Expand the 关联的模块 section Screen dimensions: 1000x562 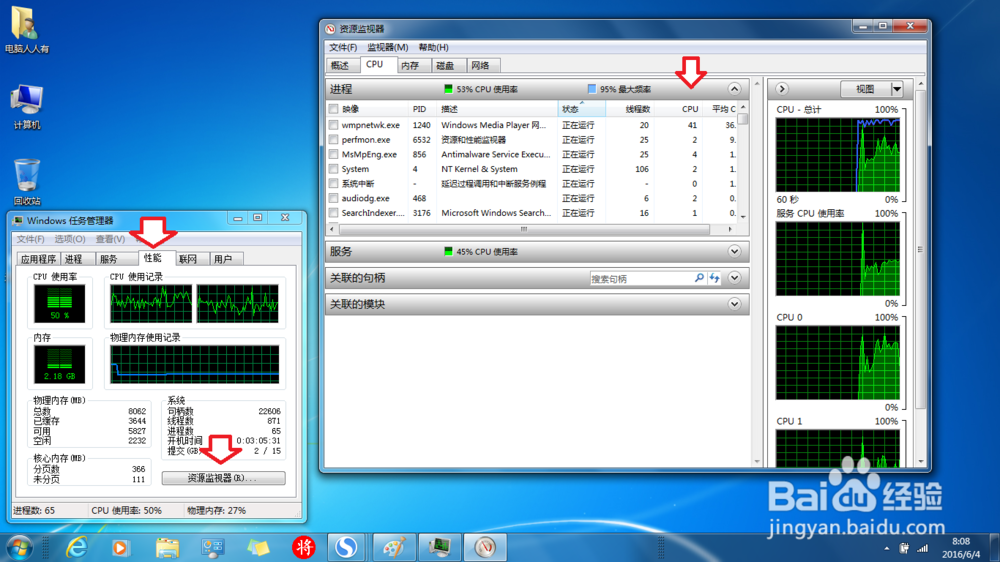coord(735,304)
